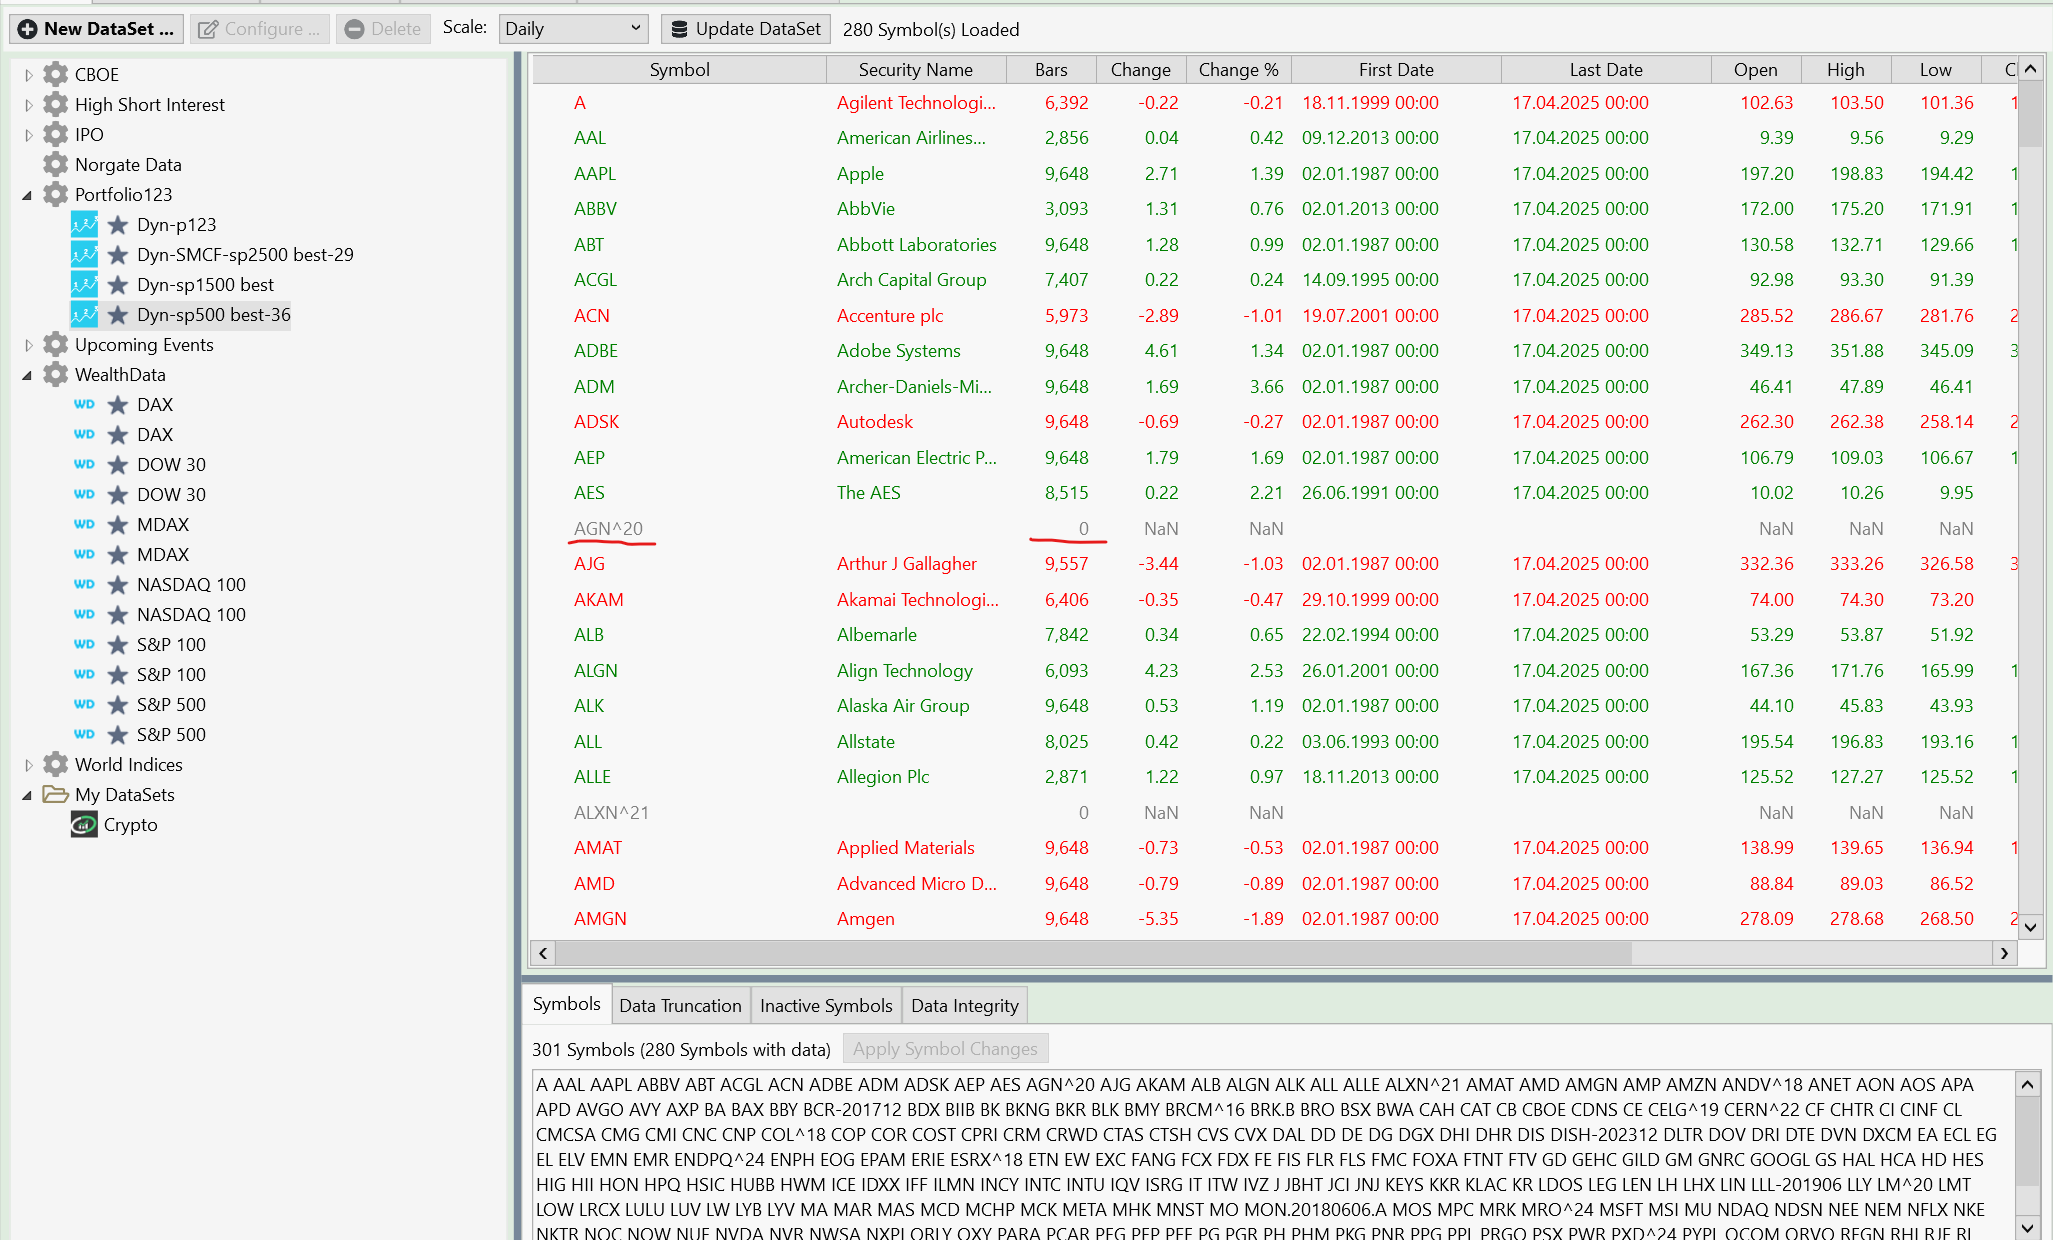Click the Crypto dataset icon
Viewport: 2053px width, 1240px height.
[x=84, y=825]
